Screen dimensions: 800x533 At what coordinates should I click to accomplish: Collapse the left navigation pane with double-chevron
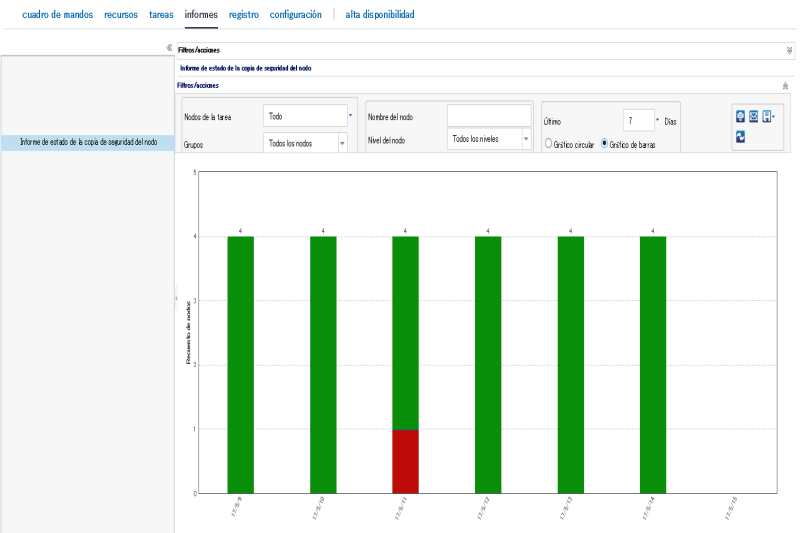(x=169, y=48)
